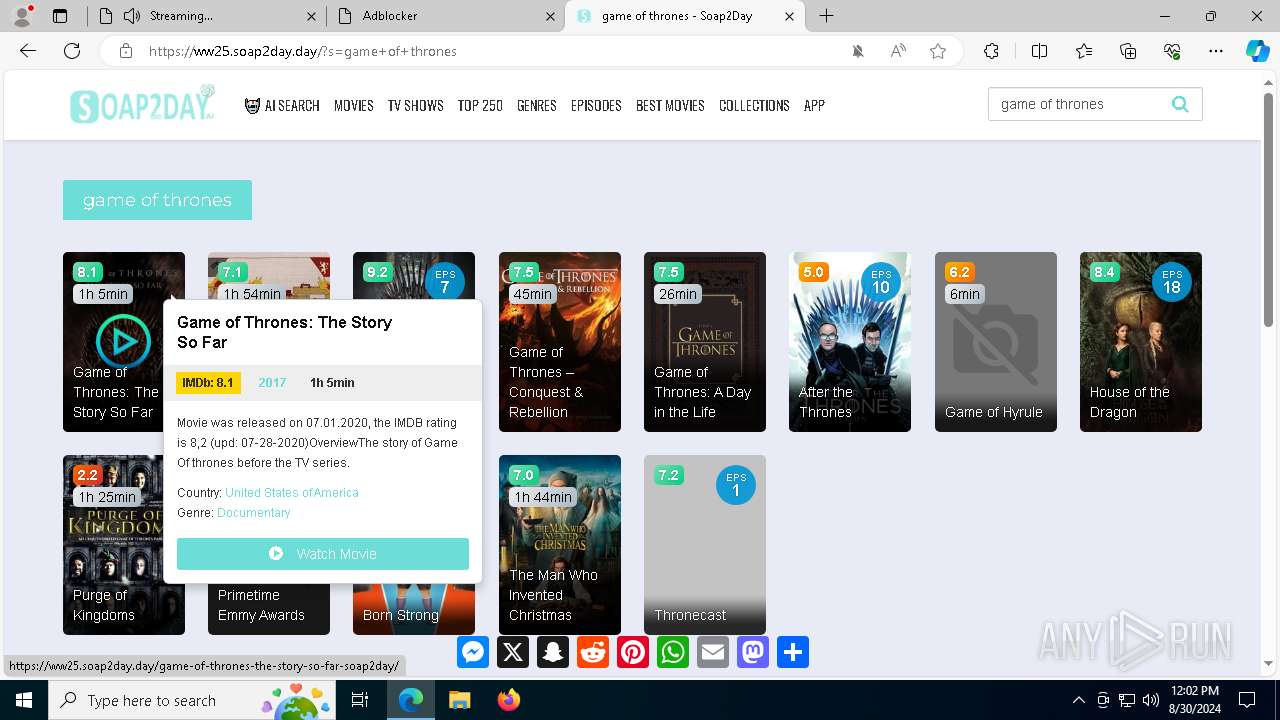Open the Read aloud icon

click(x=898, y=51)
